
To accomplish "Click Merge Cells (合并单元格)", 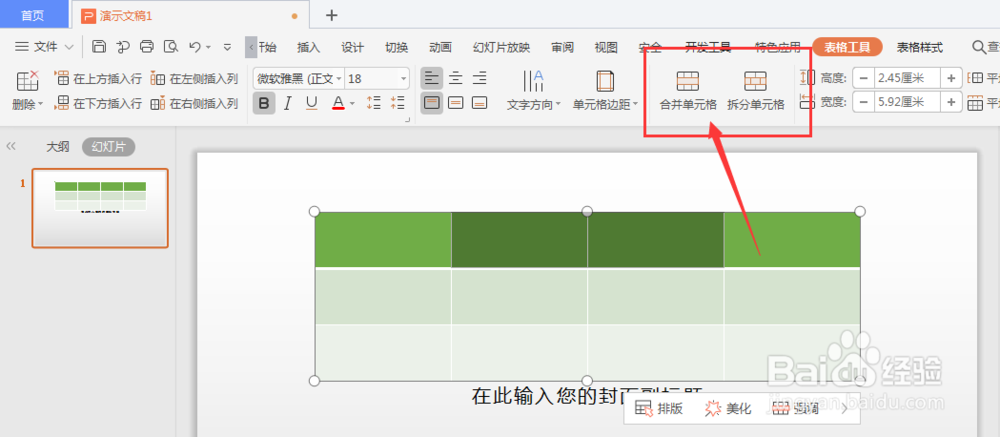I will click(688, 91).
